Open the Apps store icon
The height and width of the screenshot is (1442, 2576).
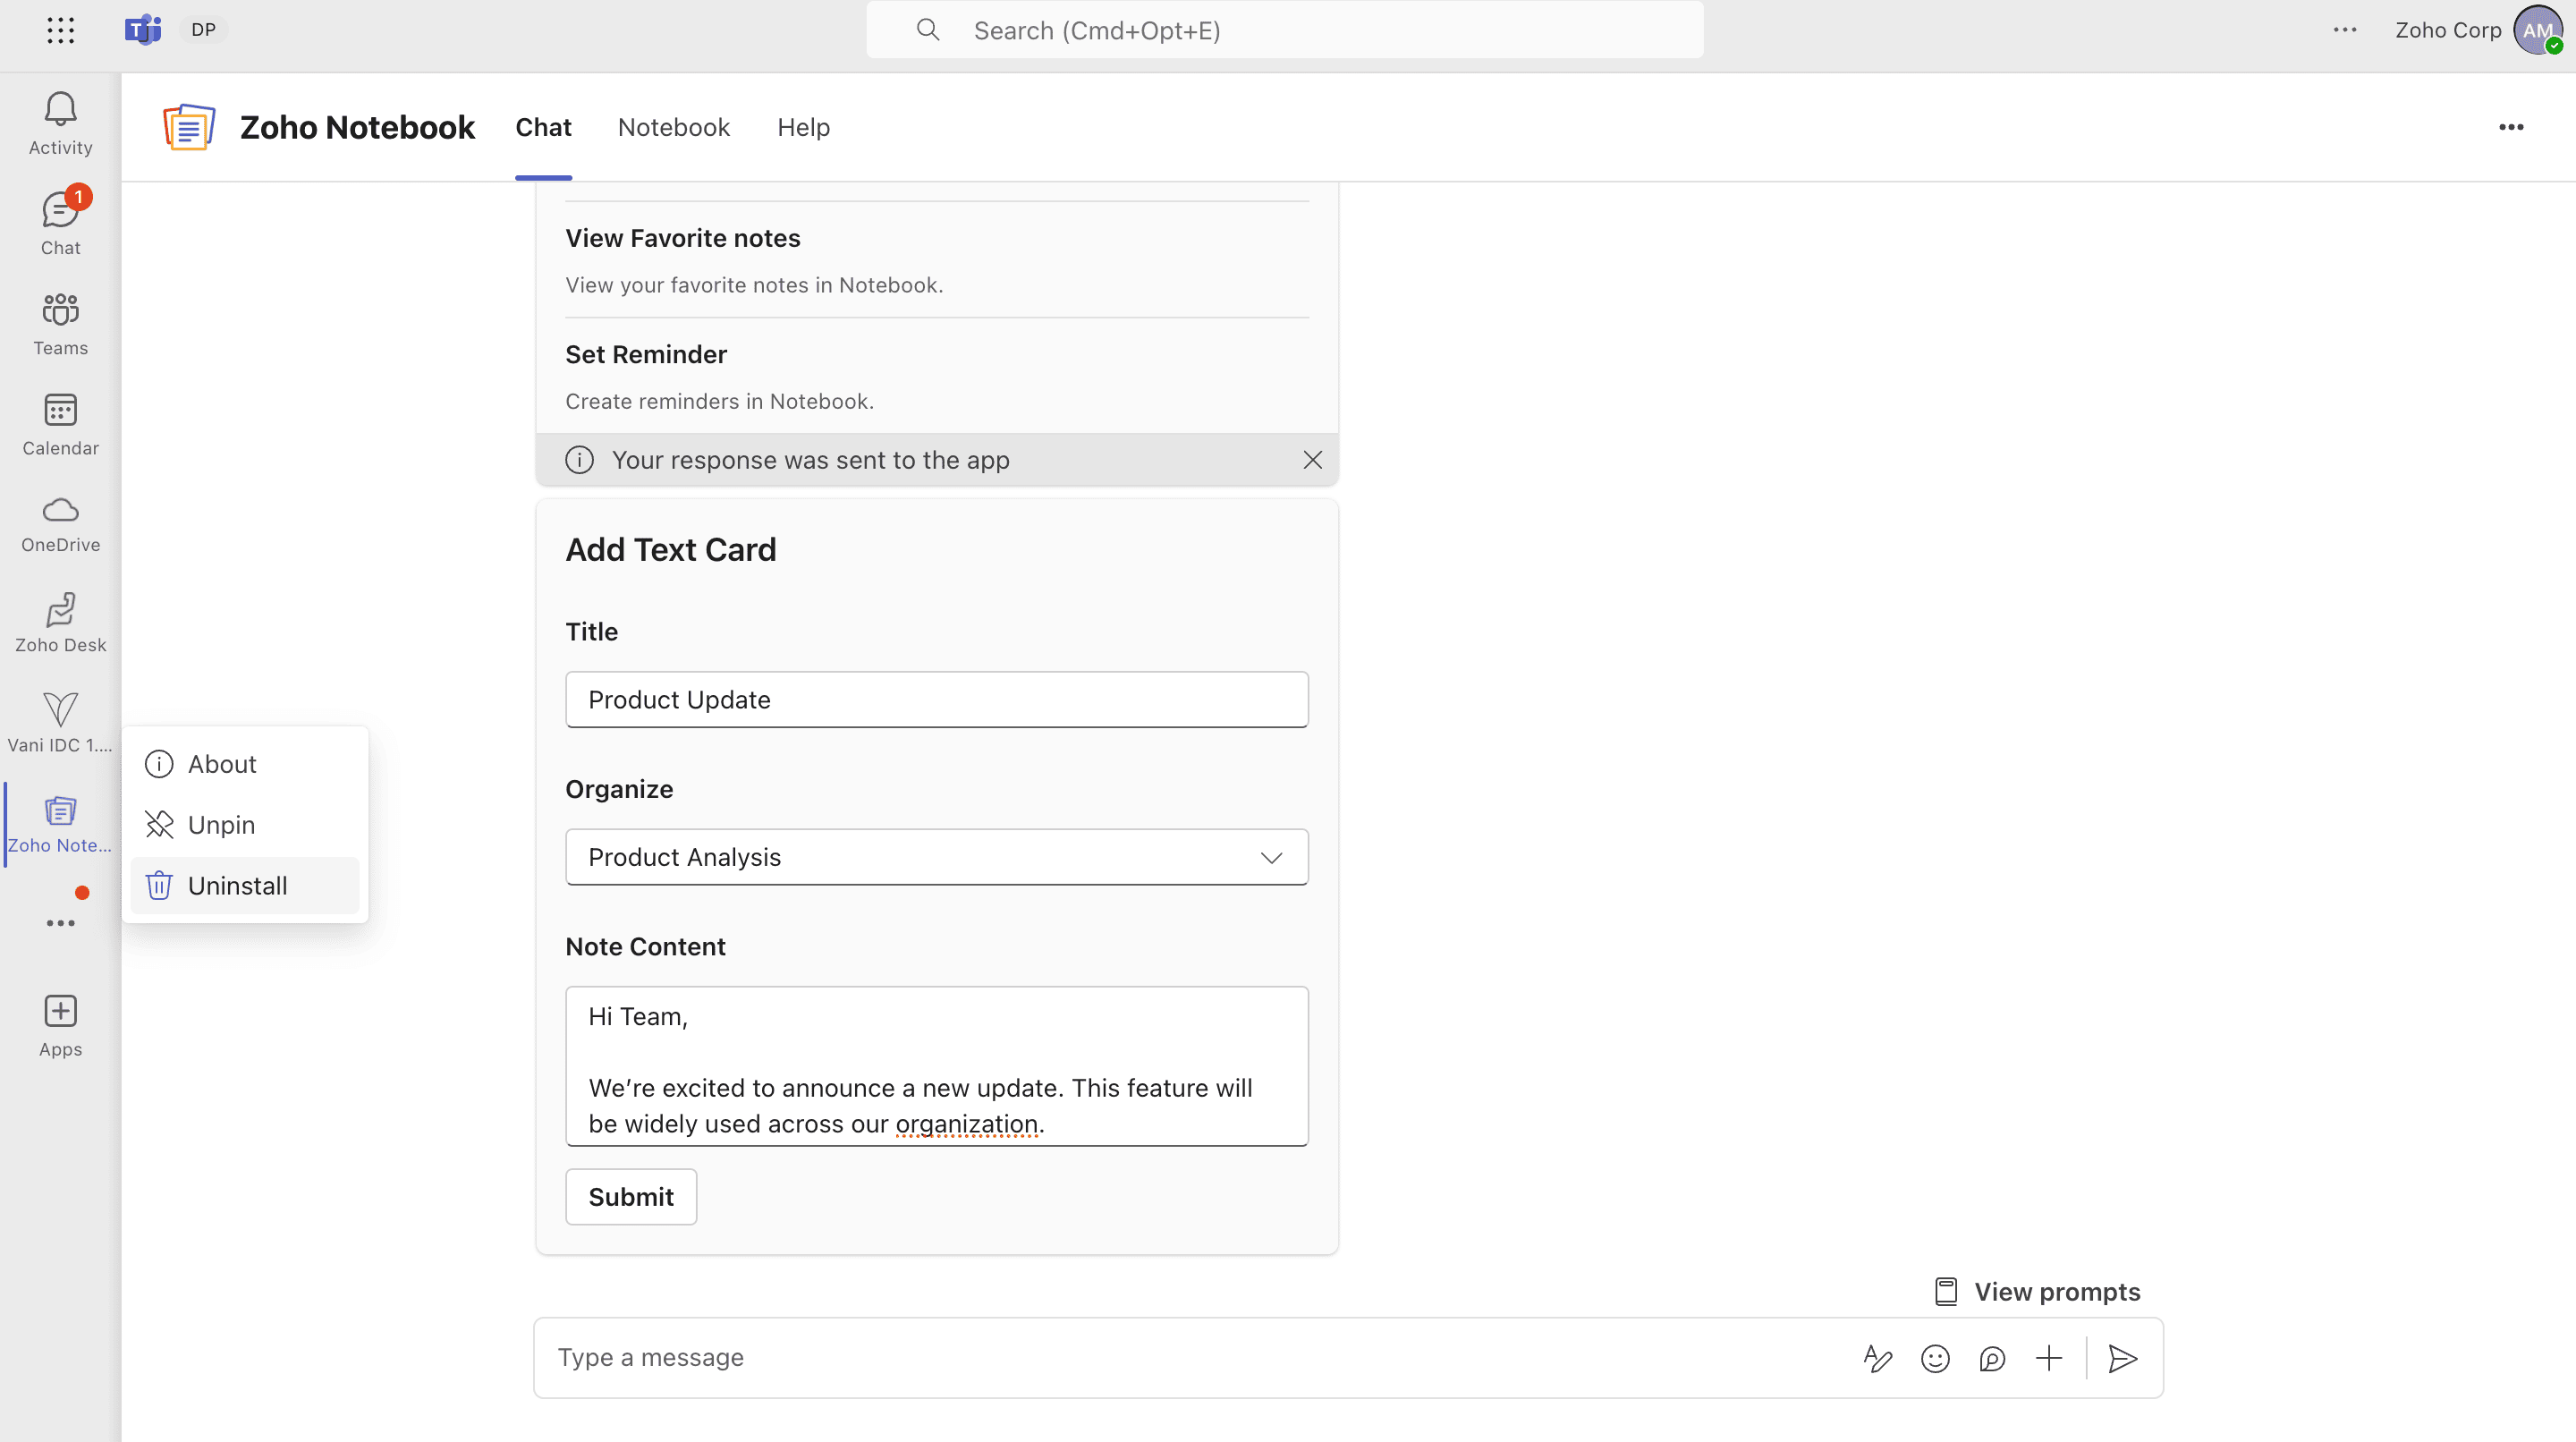60,1011
